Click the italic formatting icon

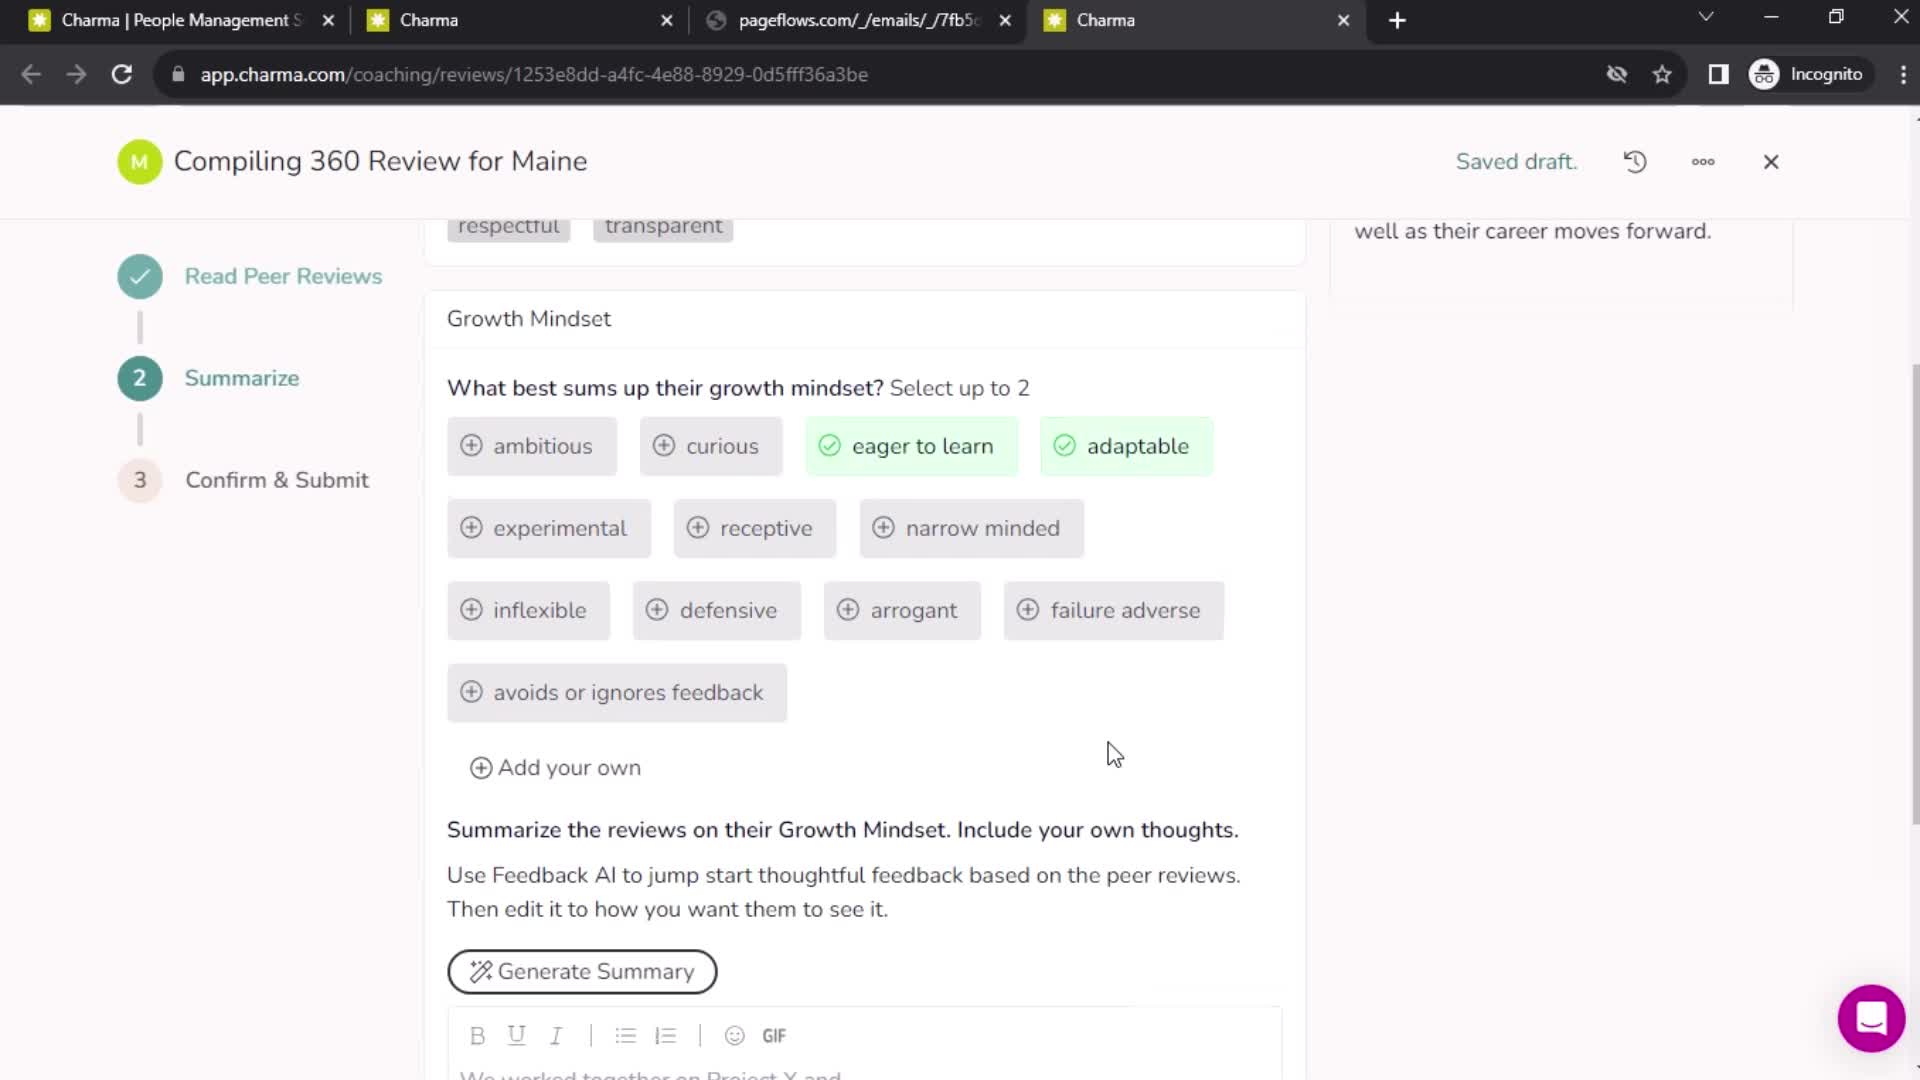(x=555, y=1036)
